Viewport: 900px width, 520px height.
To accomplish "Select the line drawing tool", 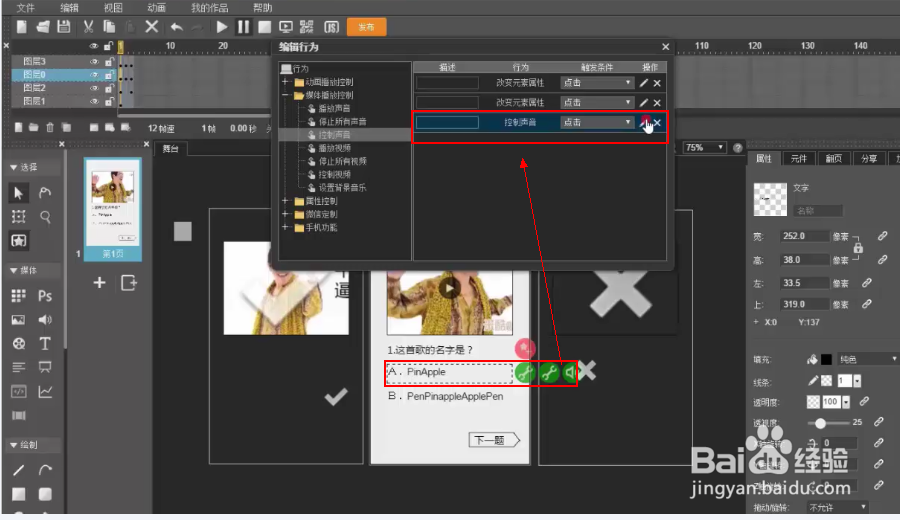I will pos(18,470).
